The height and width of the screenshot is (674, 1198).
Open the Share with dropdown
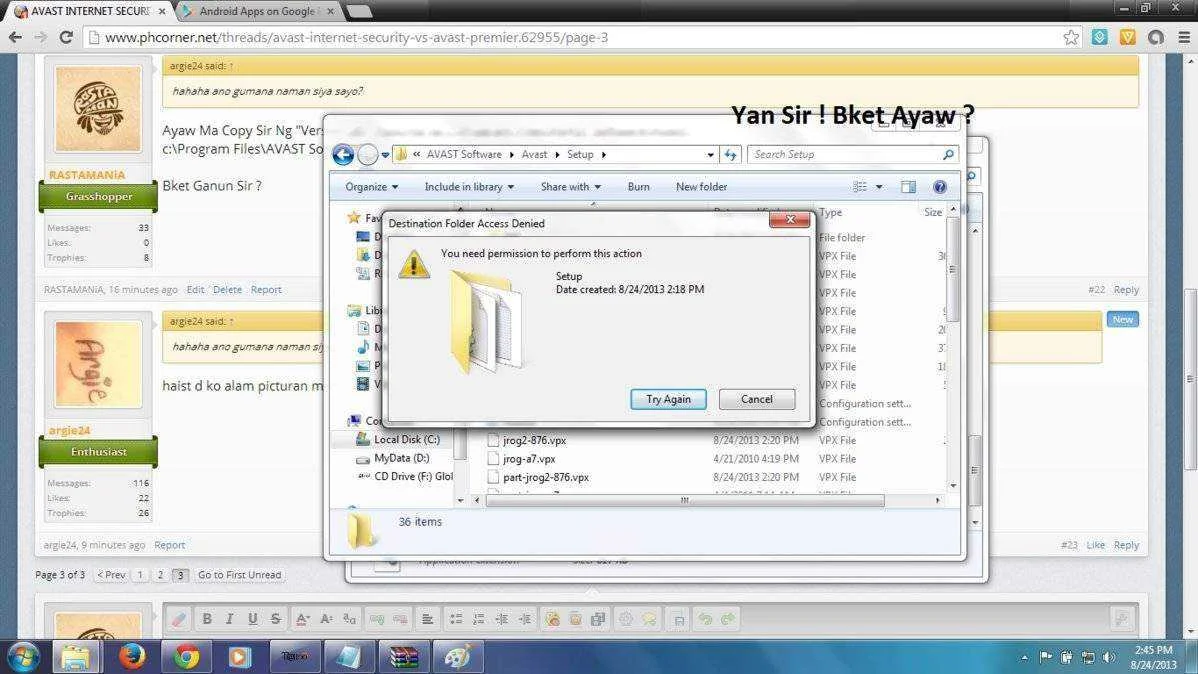[571, 186]
